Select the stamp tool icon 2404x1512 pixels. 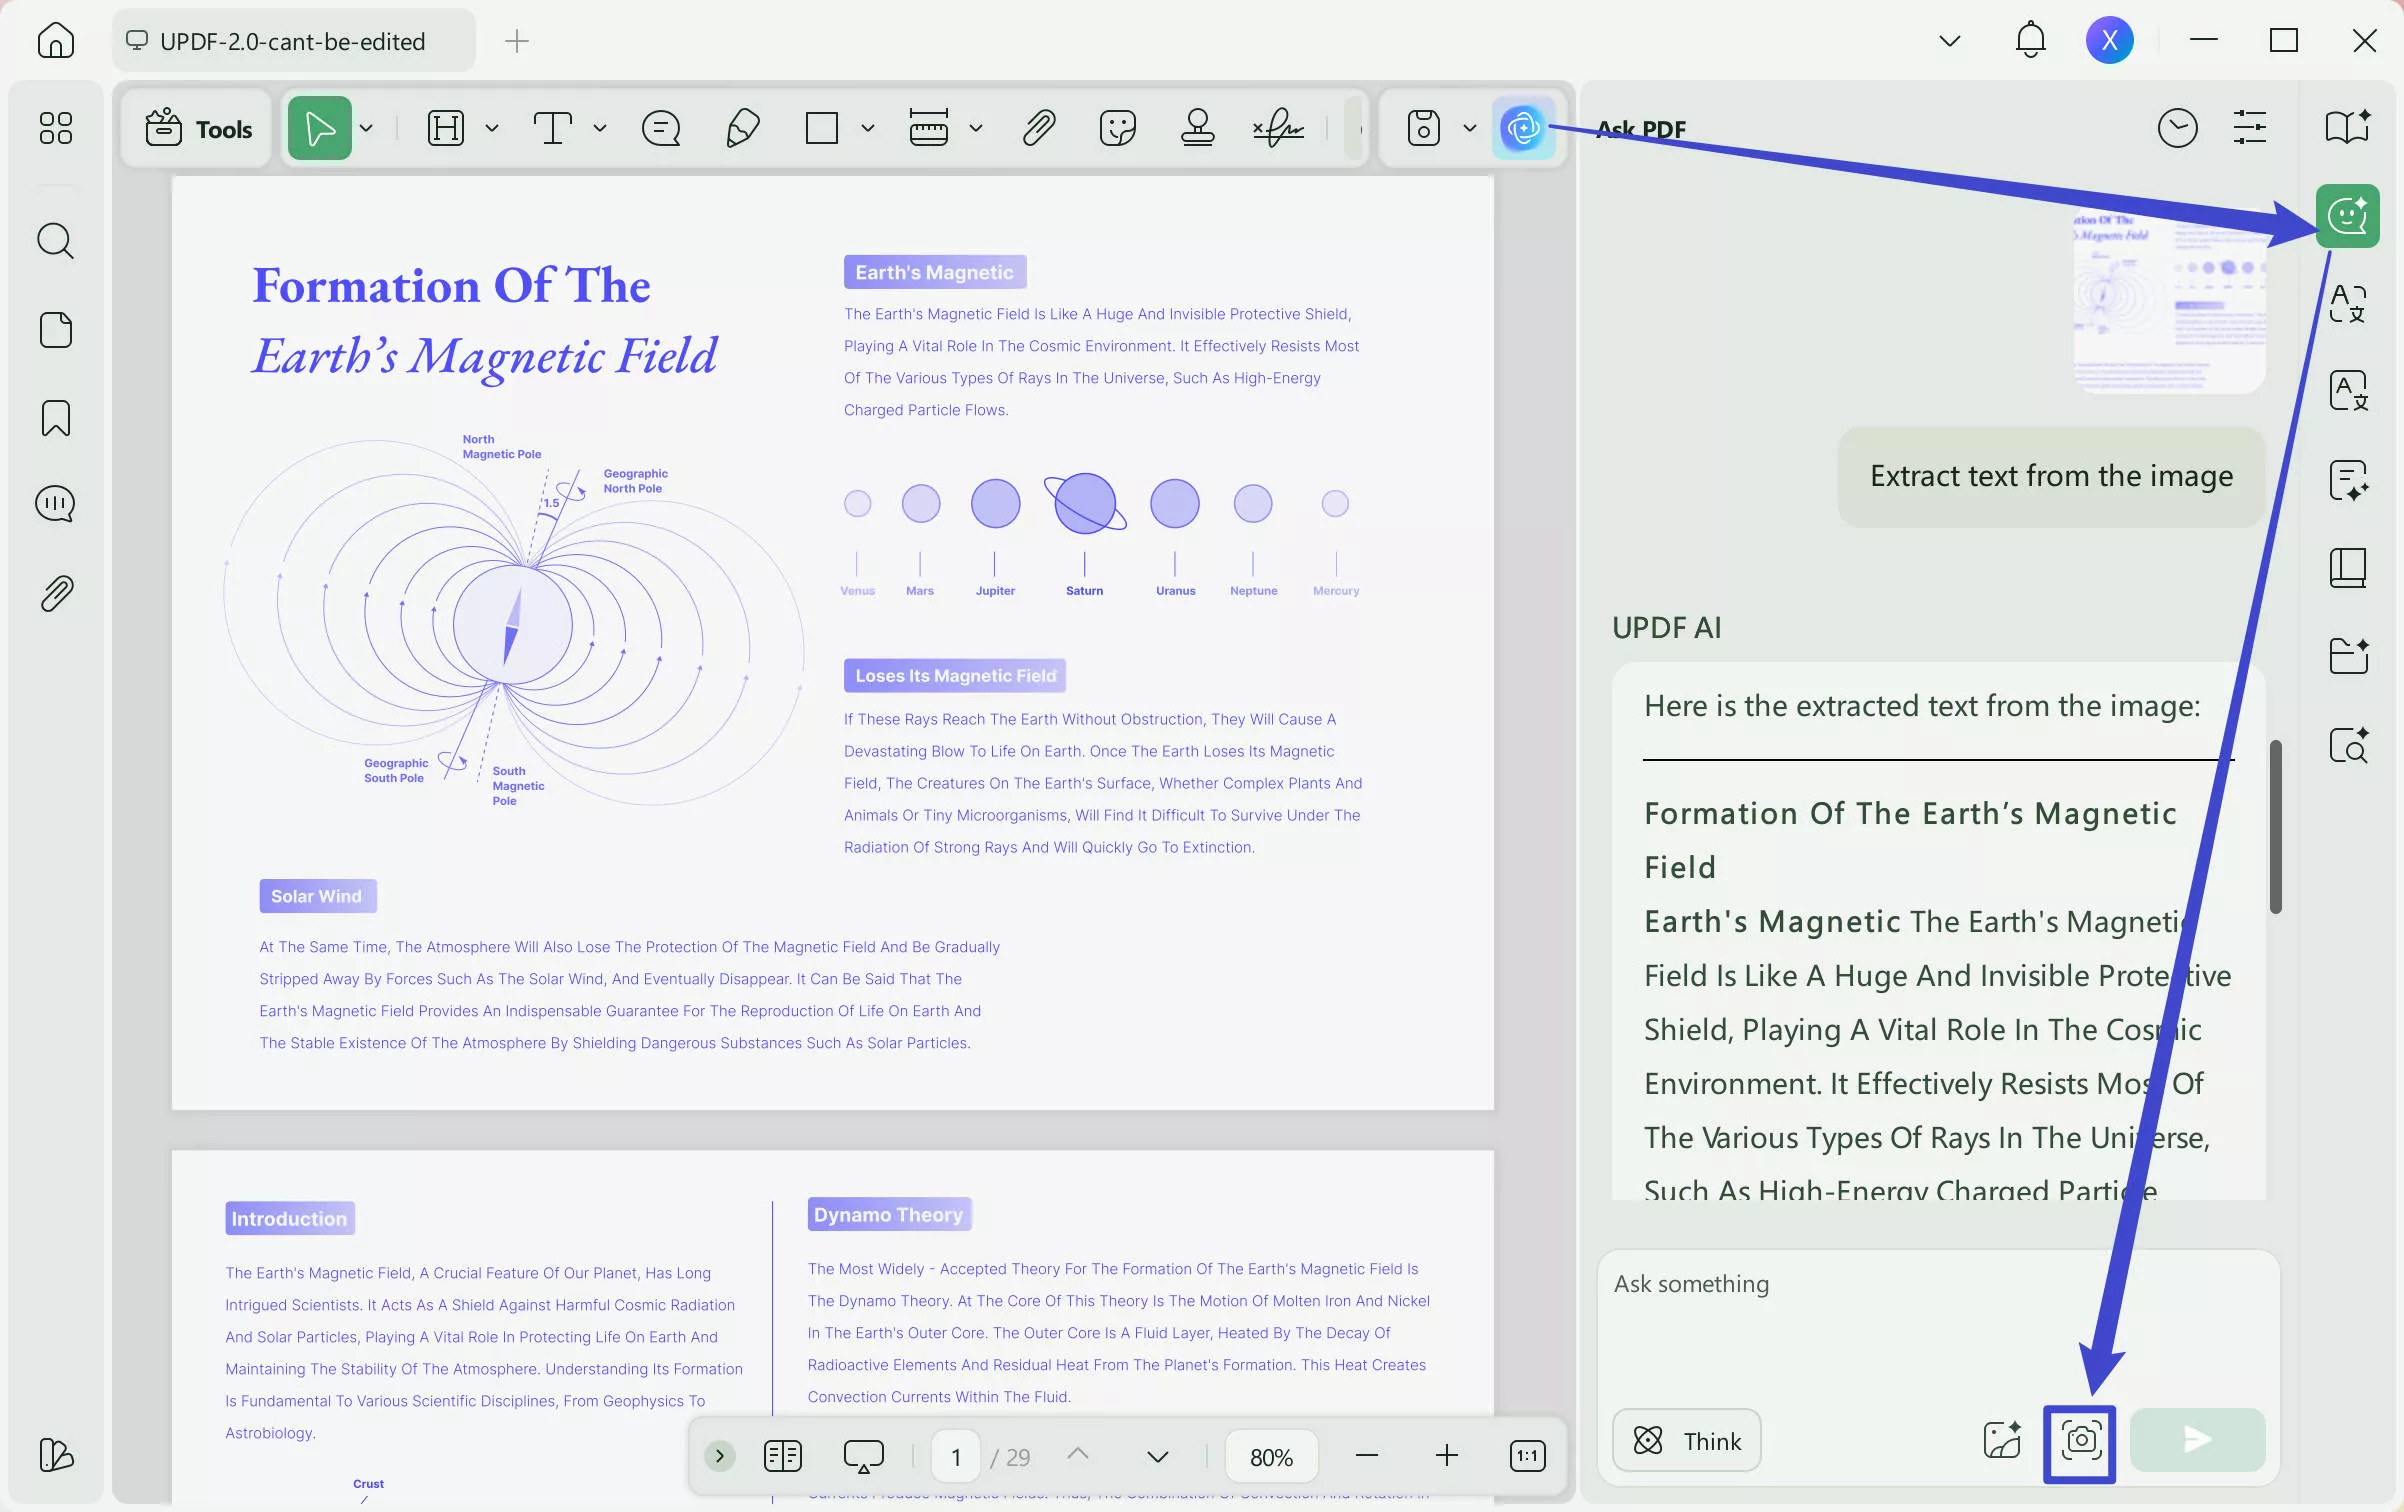pyautogui.click(x=1197, y=128)
